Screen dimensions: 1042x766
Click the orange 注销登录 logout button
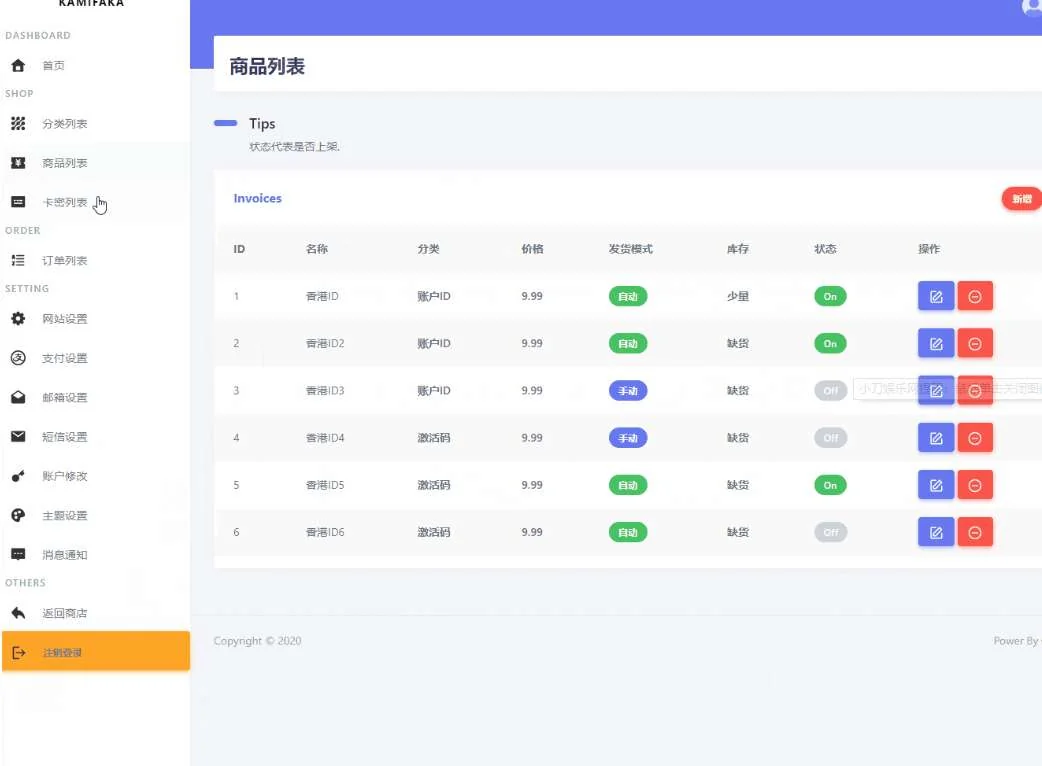(x=95, y=652)
